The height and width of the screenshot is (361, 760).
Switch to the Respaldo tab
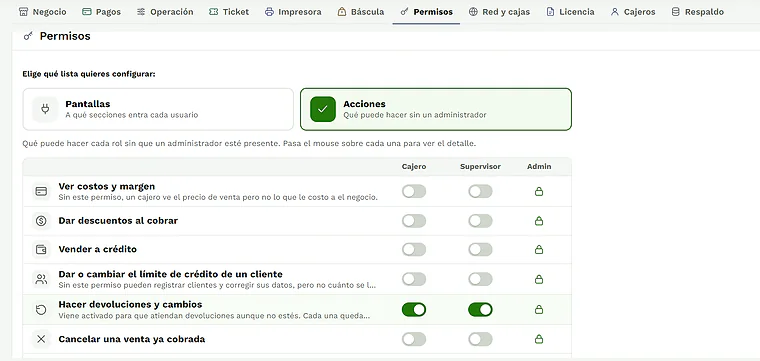point(698,12)
